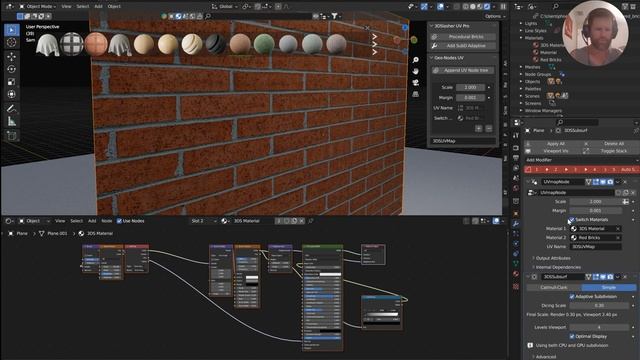
Task: Select the Select Box tool in viewport toolbar
Action: (x=11, y=30)
